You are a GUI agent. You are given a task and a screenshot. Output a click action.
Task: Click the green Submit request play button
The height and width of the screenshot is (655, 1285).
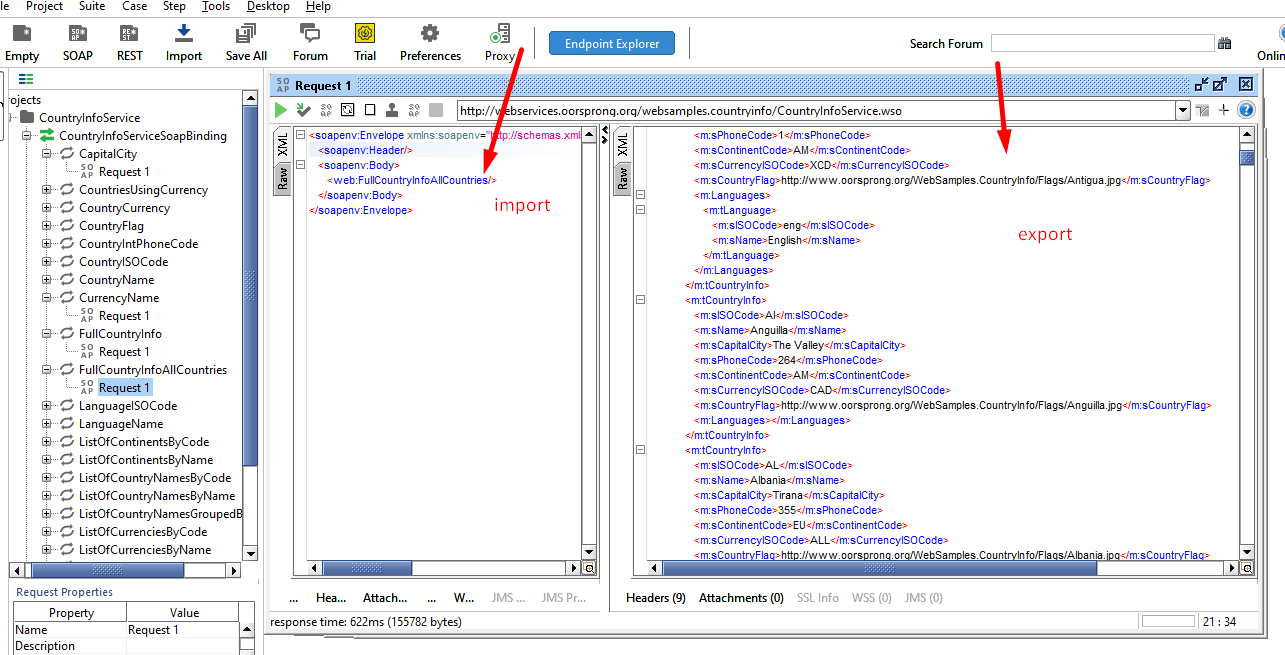(x=281, y=110)
